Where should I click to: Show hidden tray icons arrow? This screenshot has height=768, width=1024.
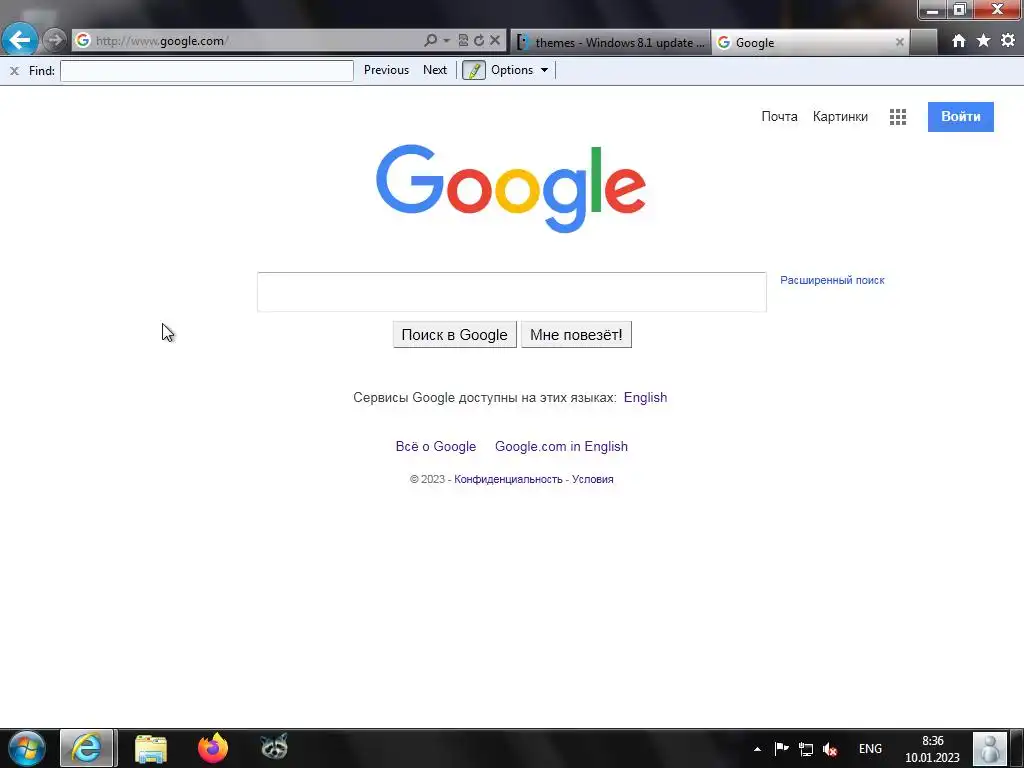[x=757, y=749]
